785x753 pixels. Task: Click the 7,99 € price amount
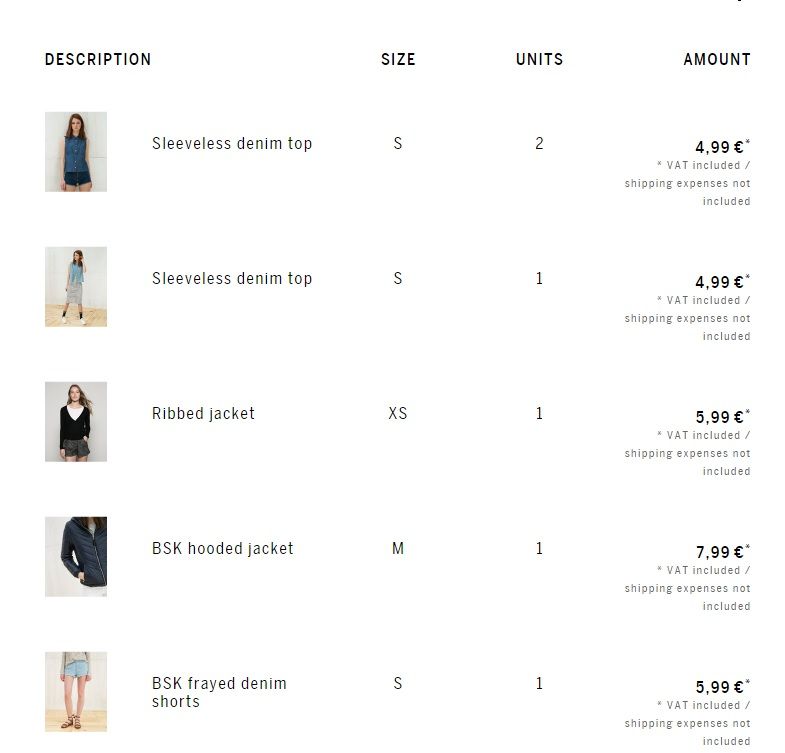coord(720,552)
